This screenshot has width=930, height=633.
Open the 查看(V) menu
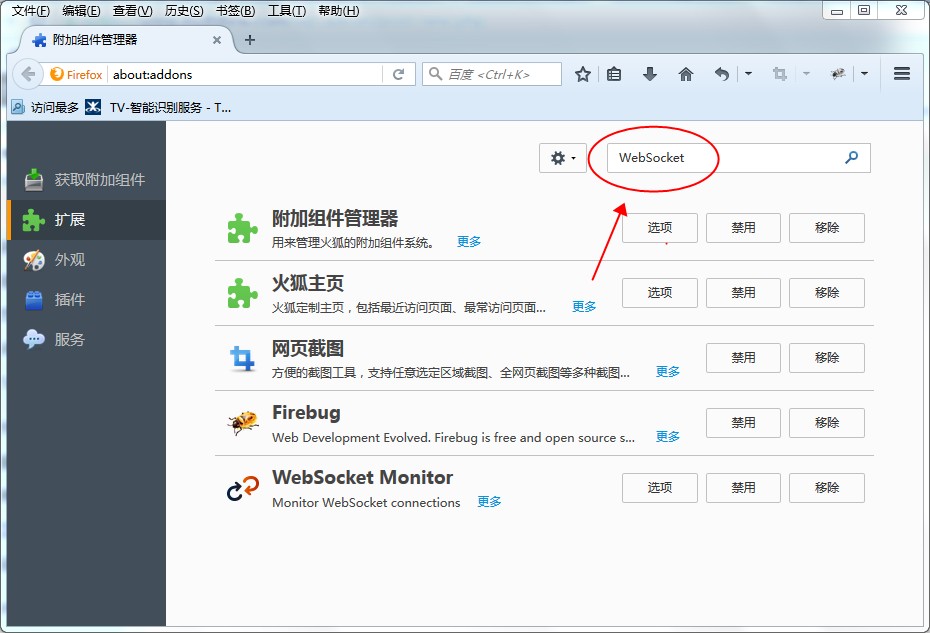132,11
